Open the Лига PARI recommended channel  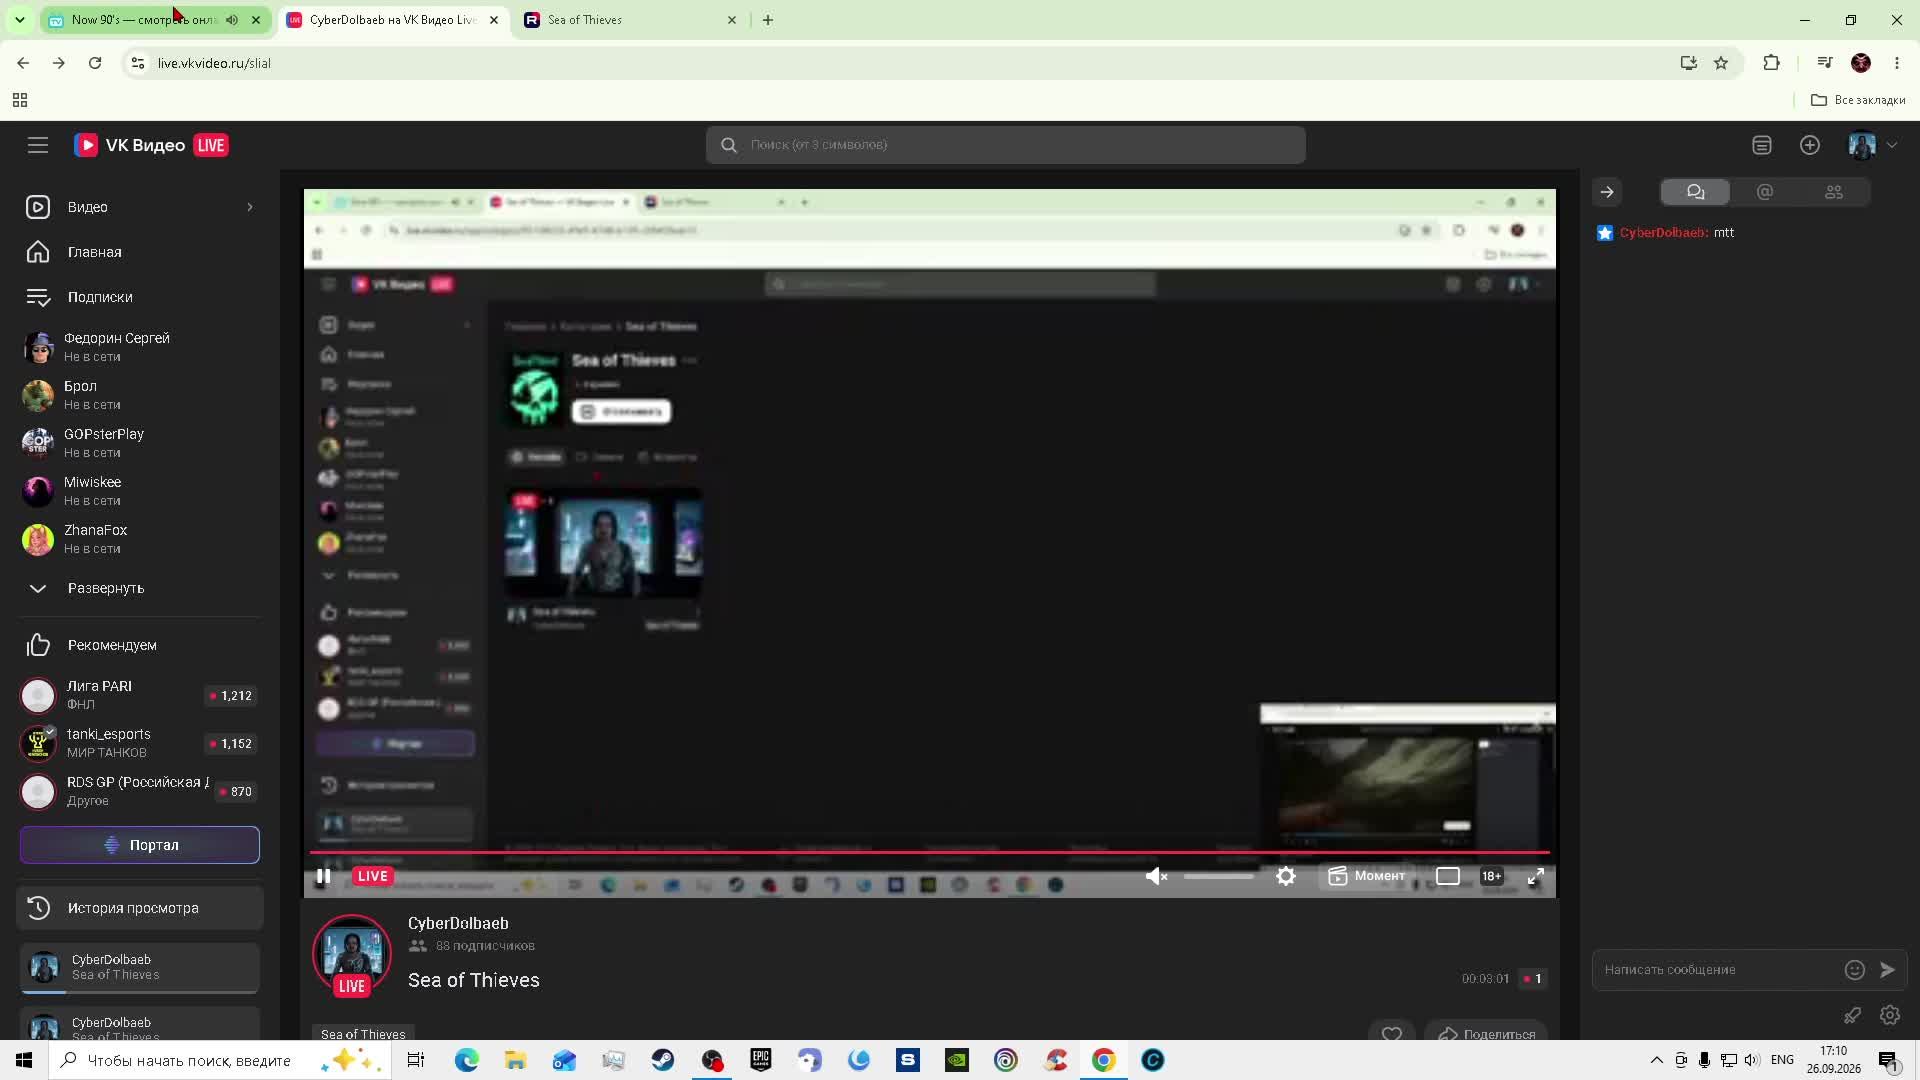tap(140, 695)
